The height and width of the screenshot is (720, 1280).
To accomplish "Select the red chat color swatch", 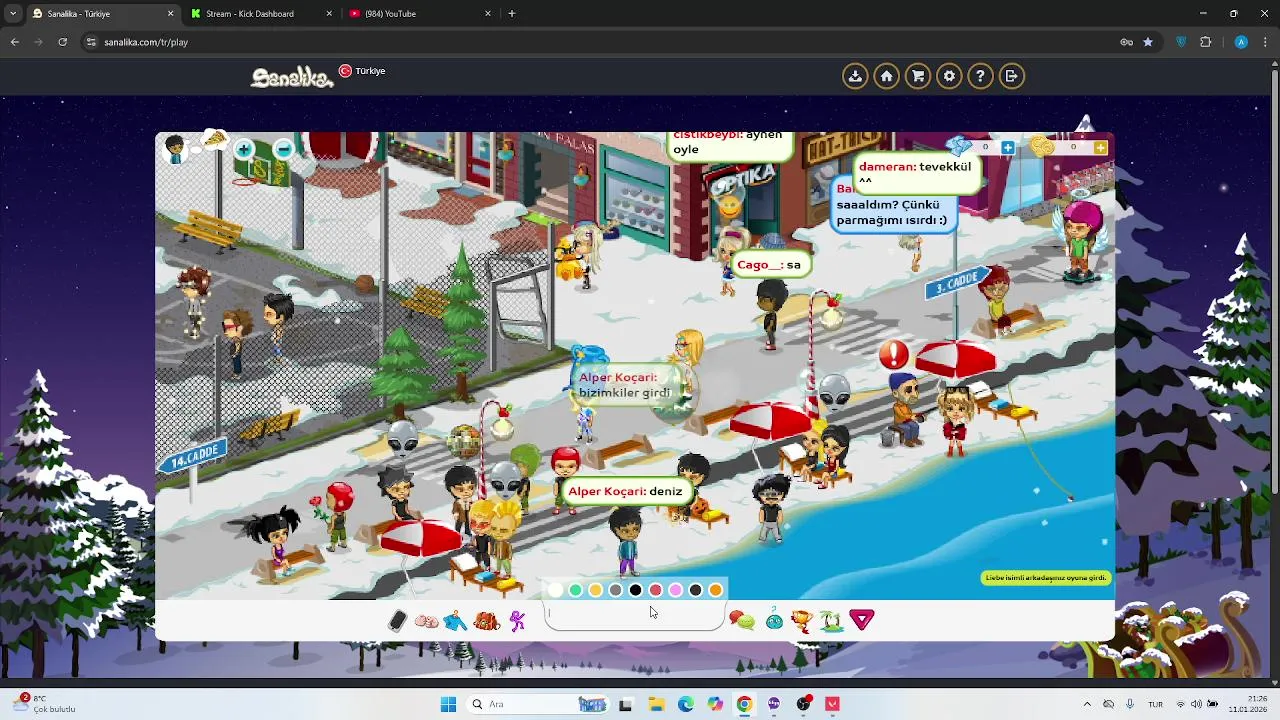I will point(656,590).
